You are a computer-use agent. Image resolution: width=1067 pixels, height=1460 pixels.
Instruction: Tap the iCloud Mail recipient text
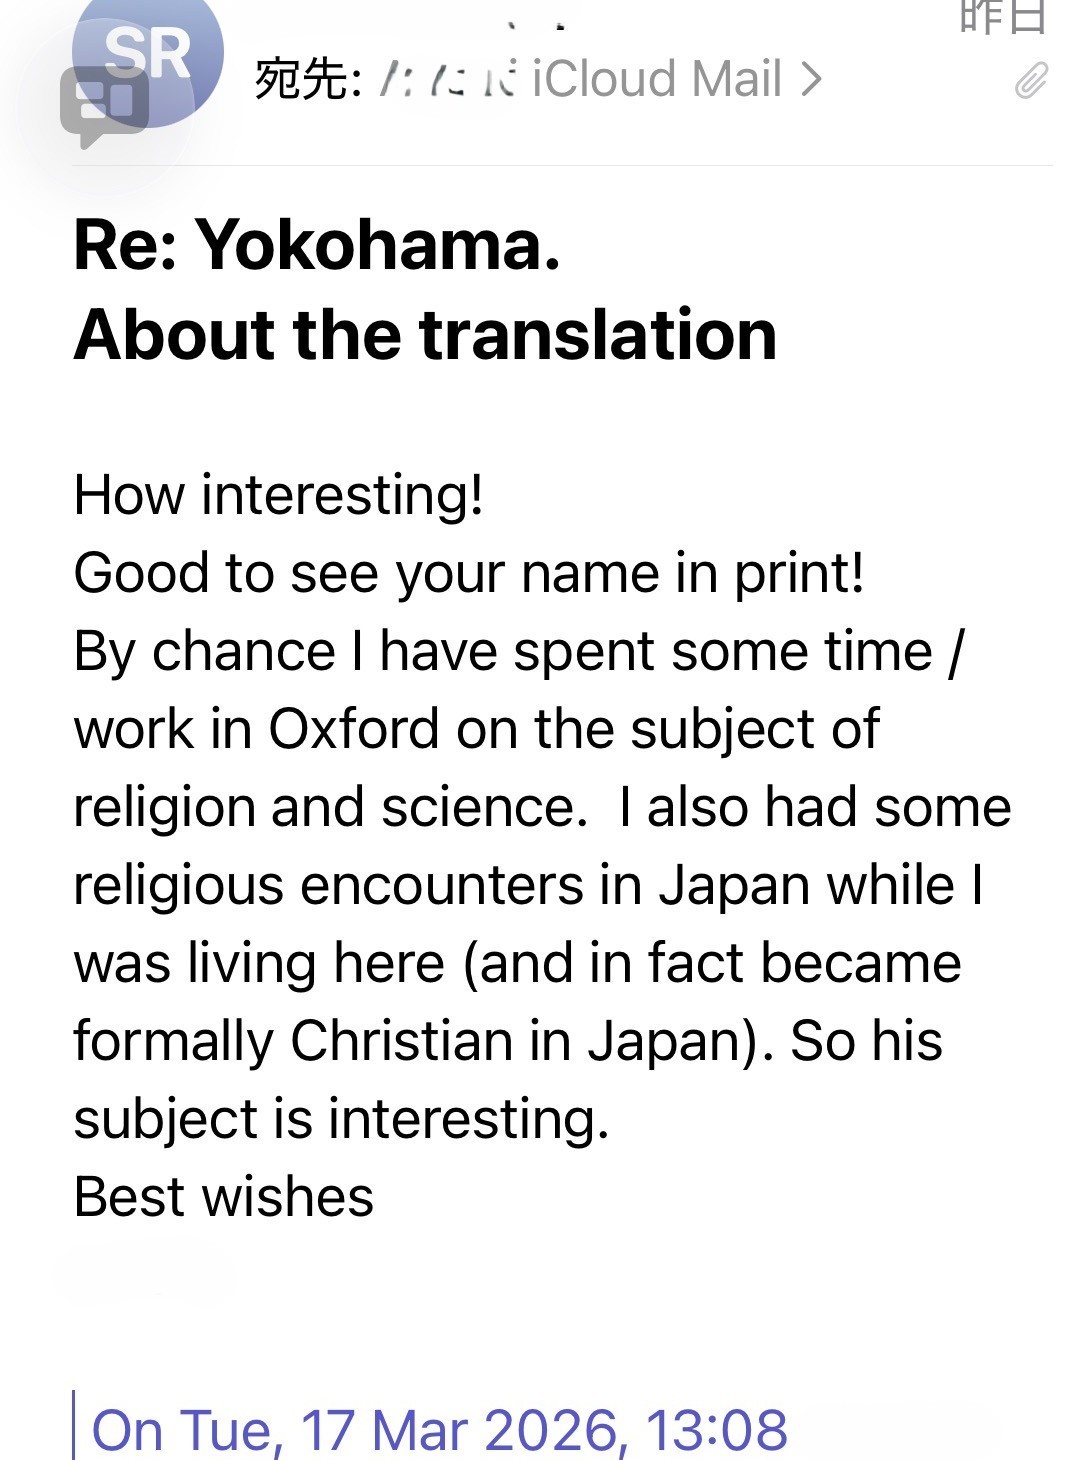656,79
